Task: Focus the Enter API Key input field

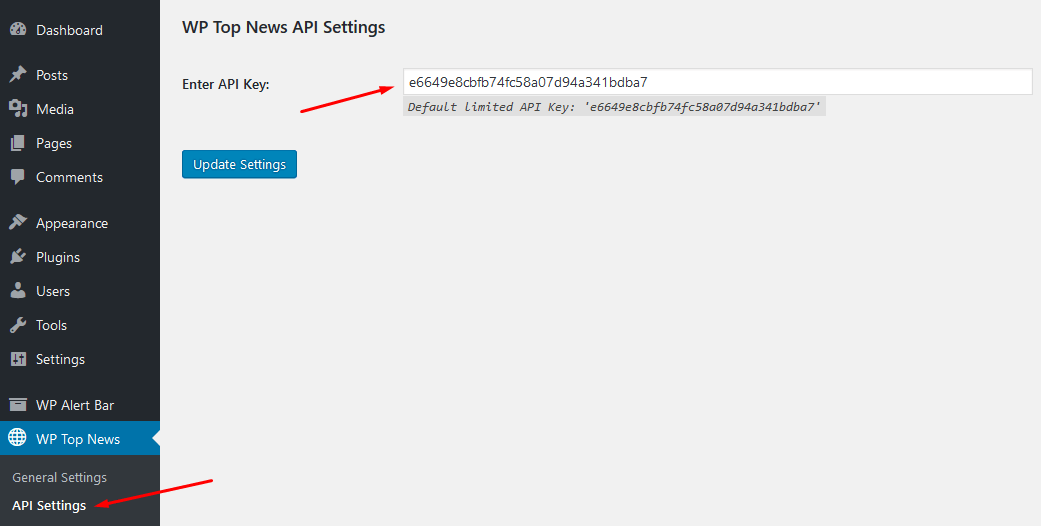Action: click(717, 82)
